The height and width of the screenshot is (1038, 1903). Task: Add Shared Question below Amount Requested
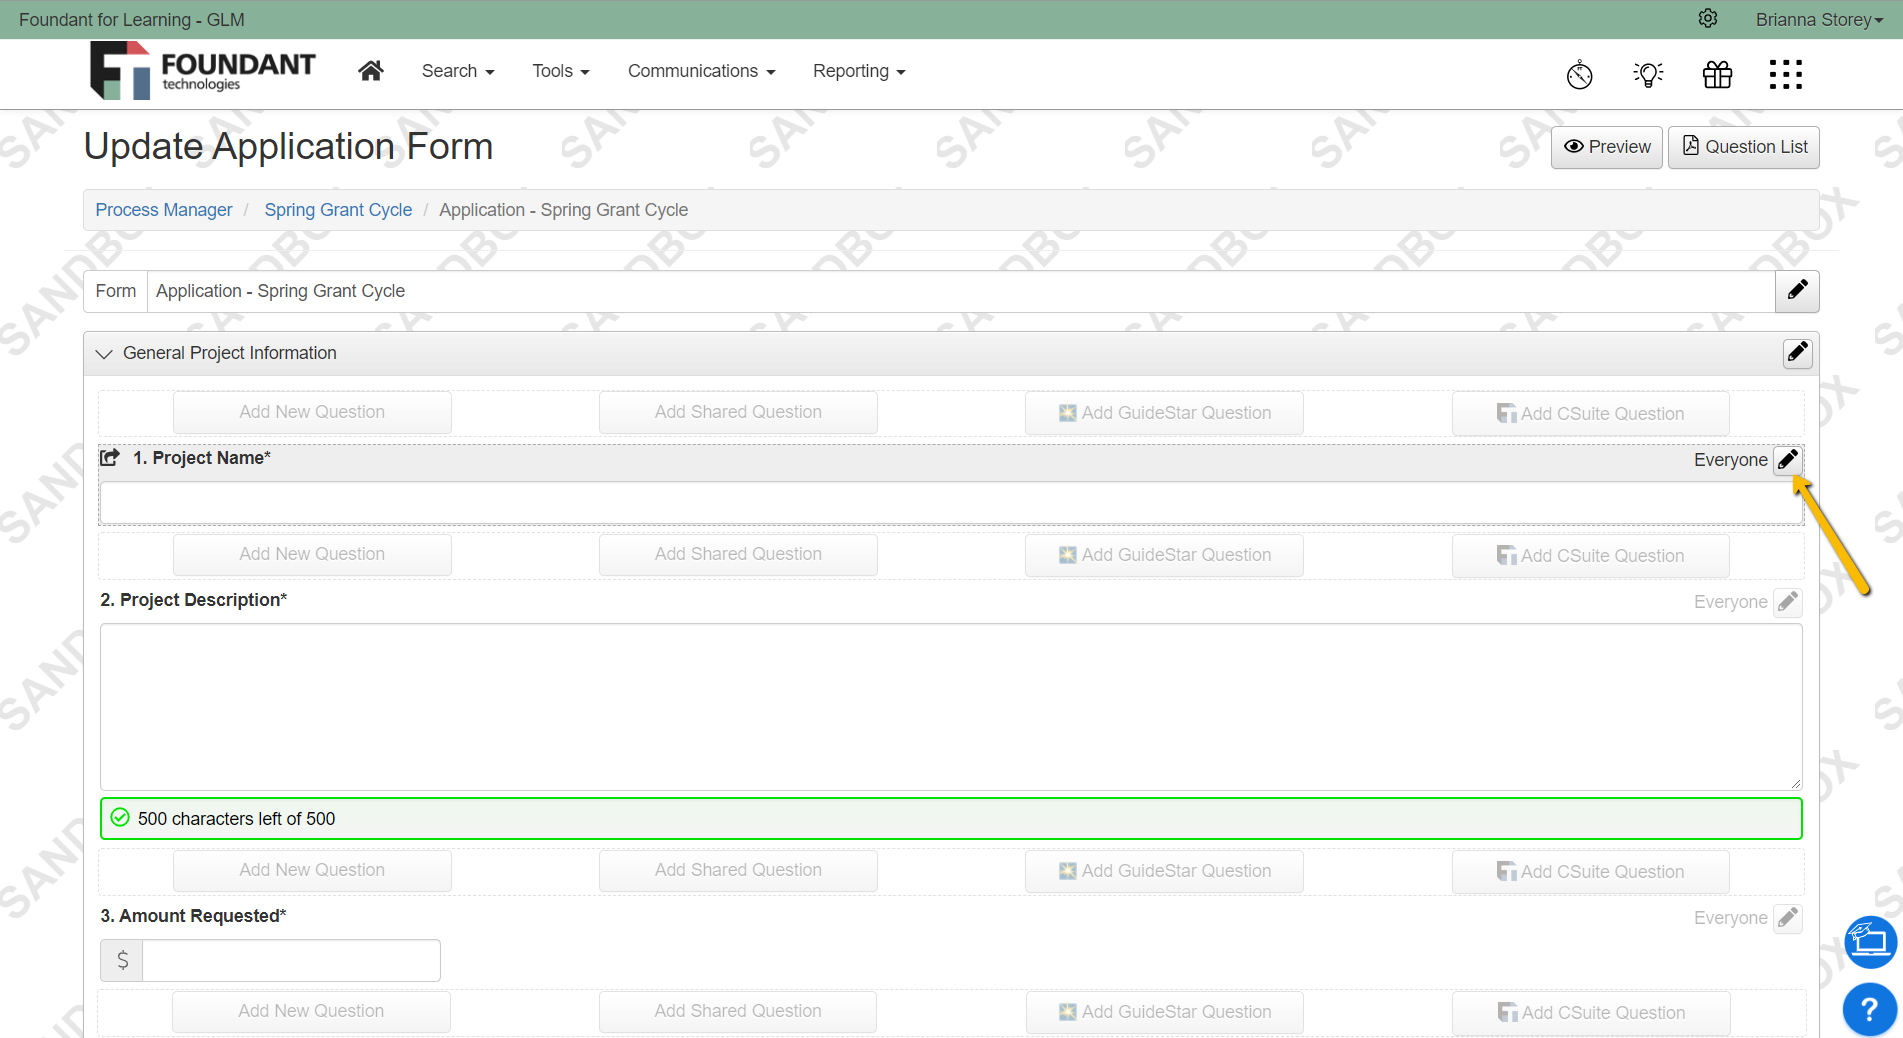(x=738, y=1011)
